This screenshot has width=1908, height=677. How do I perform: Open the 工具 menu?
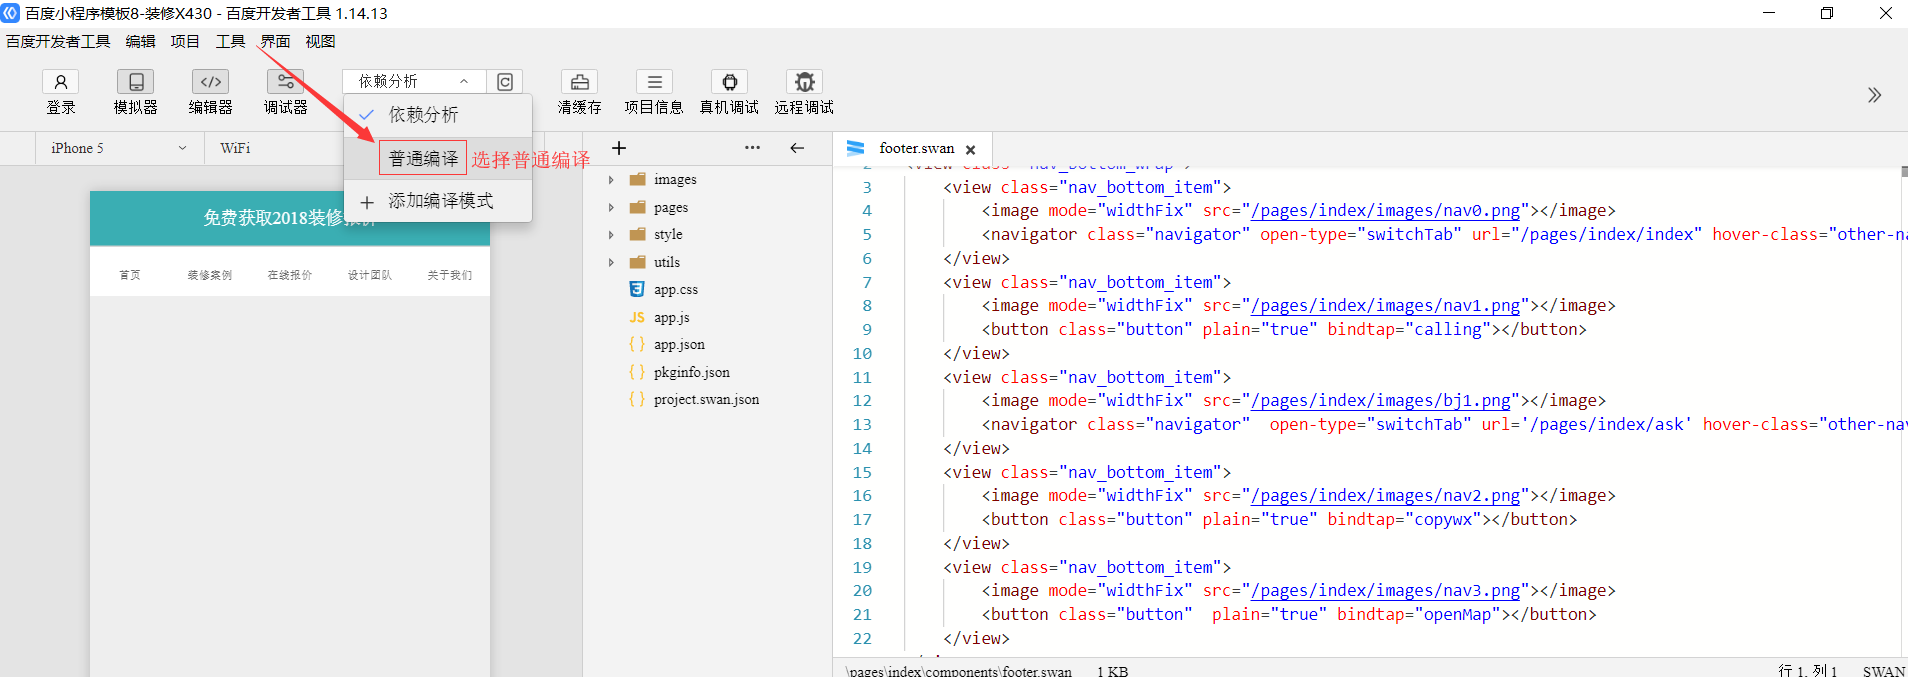pos(230,41)
